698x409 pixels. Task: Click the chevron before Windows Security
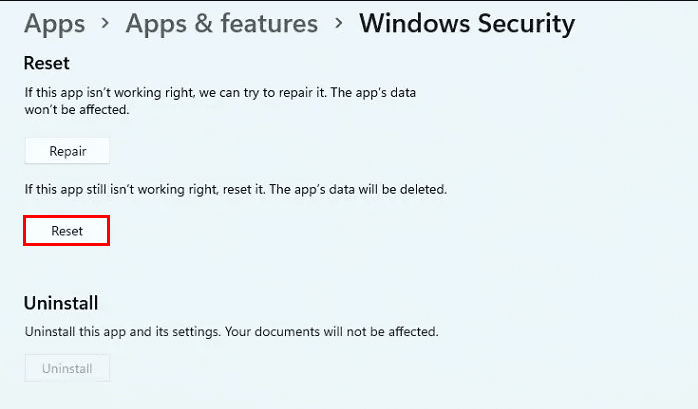coord(338,24)
